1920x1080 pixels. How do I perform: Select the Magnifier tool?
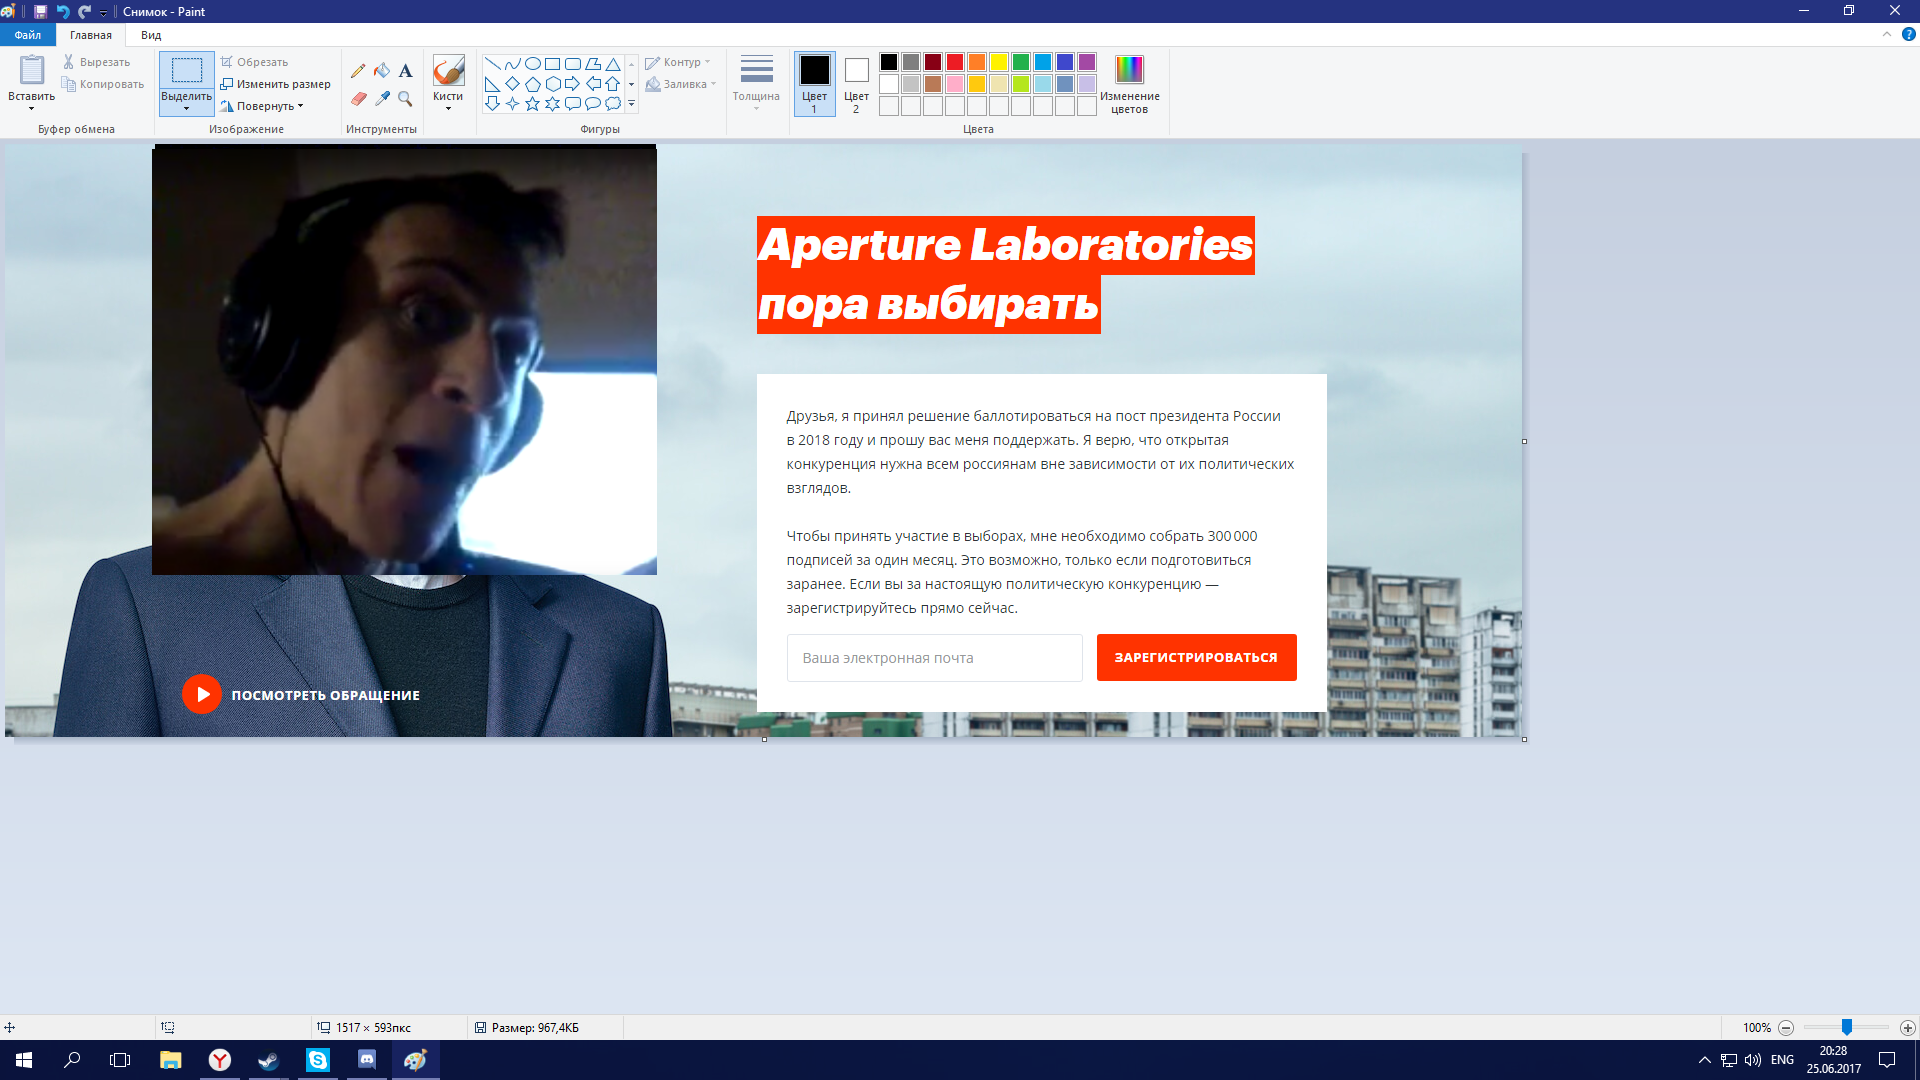[x=405, y=98]
